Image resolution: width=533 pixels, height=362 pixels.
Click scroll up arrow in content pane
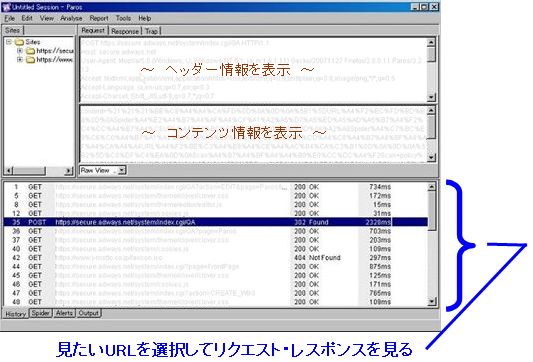[431, 110]
